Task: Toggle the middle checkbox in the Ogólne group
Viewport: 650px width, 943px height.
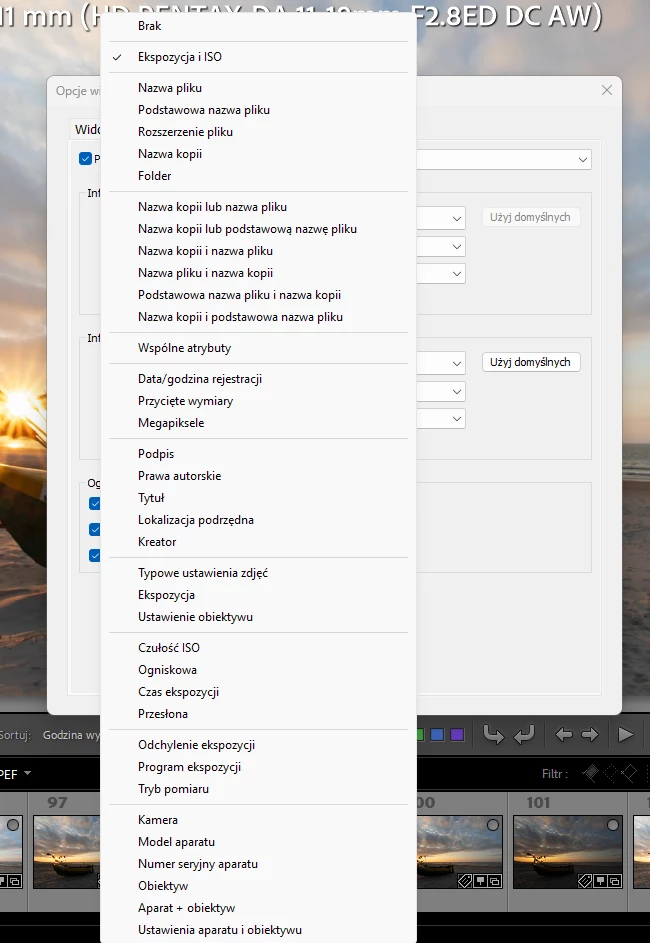Action: point(94,529)
